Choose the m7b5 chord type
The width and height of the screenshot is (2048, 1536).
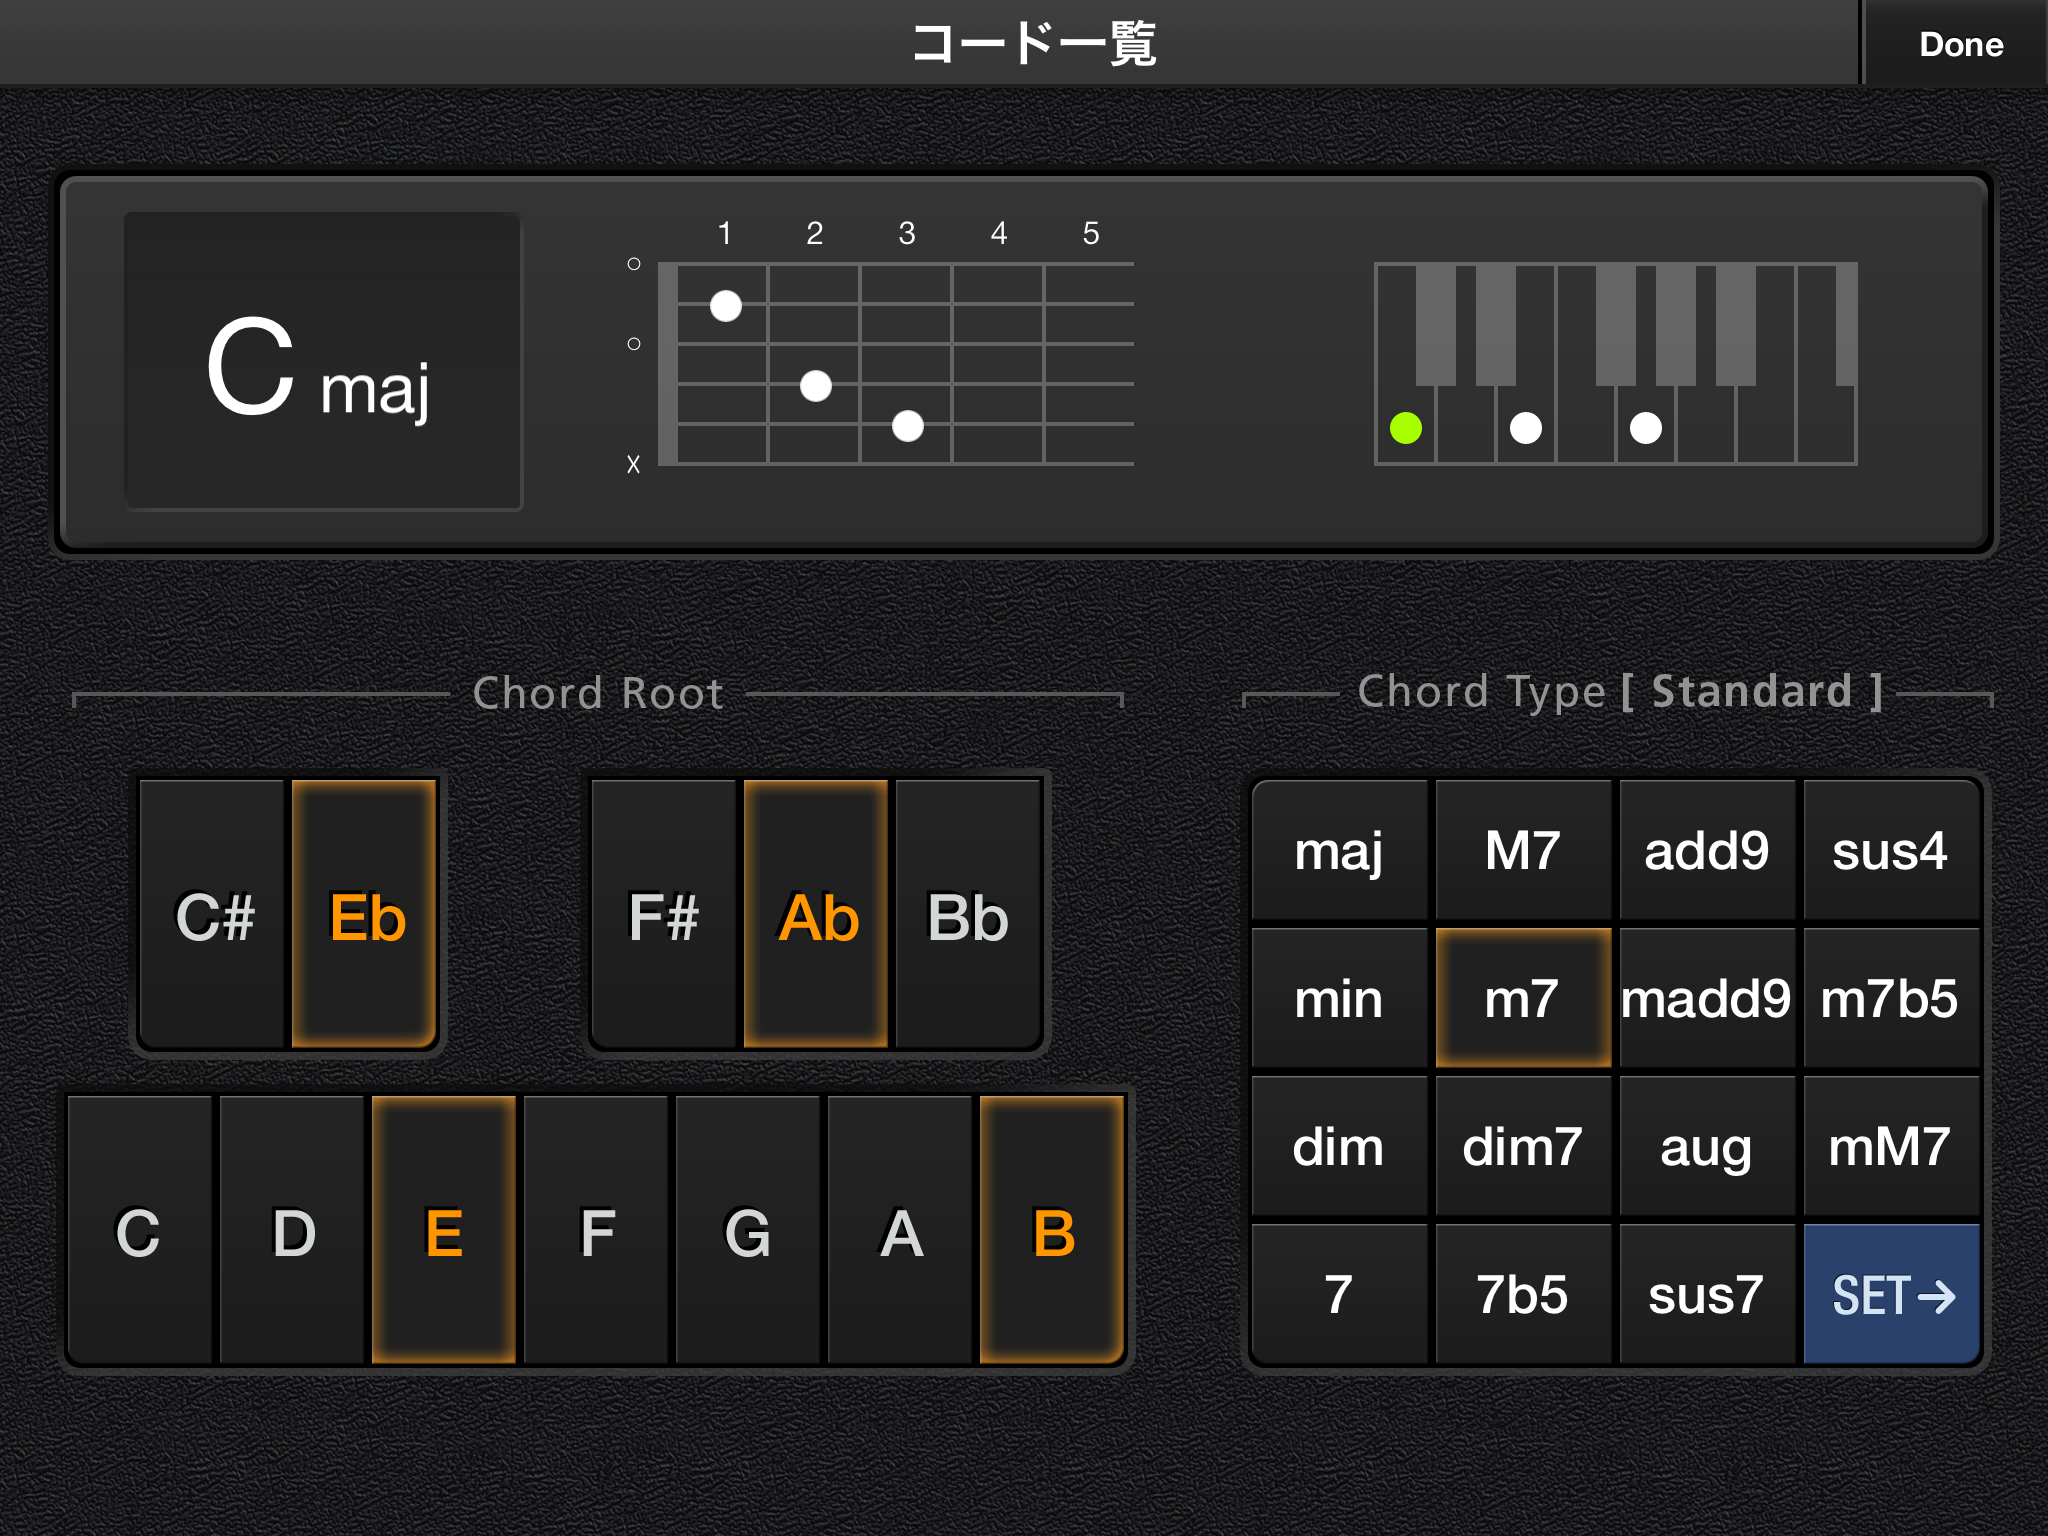coord(1891,998)
